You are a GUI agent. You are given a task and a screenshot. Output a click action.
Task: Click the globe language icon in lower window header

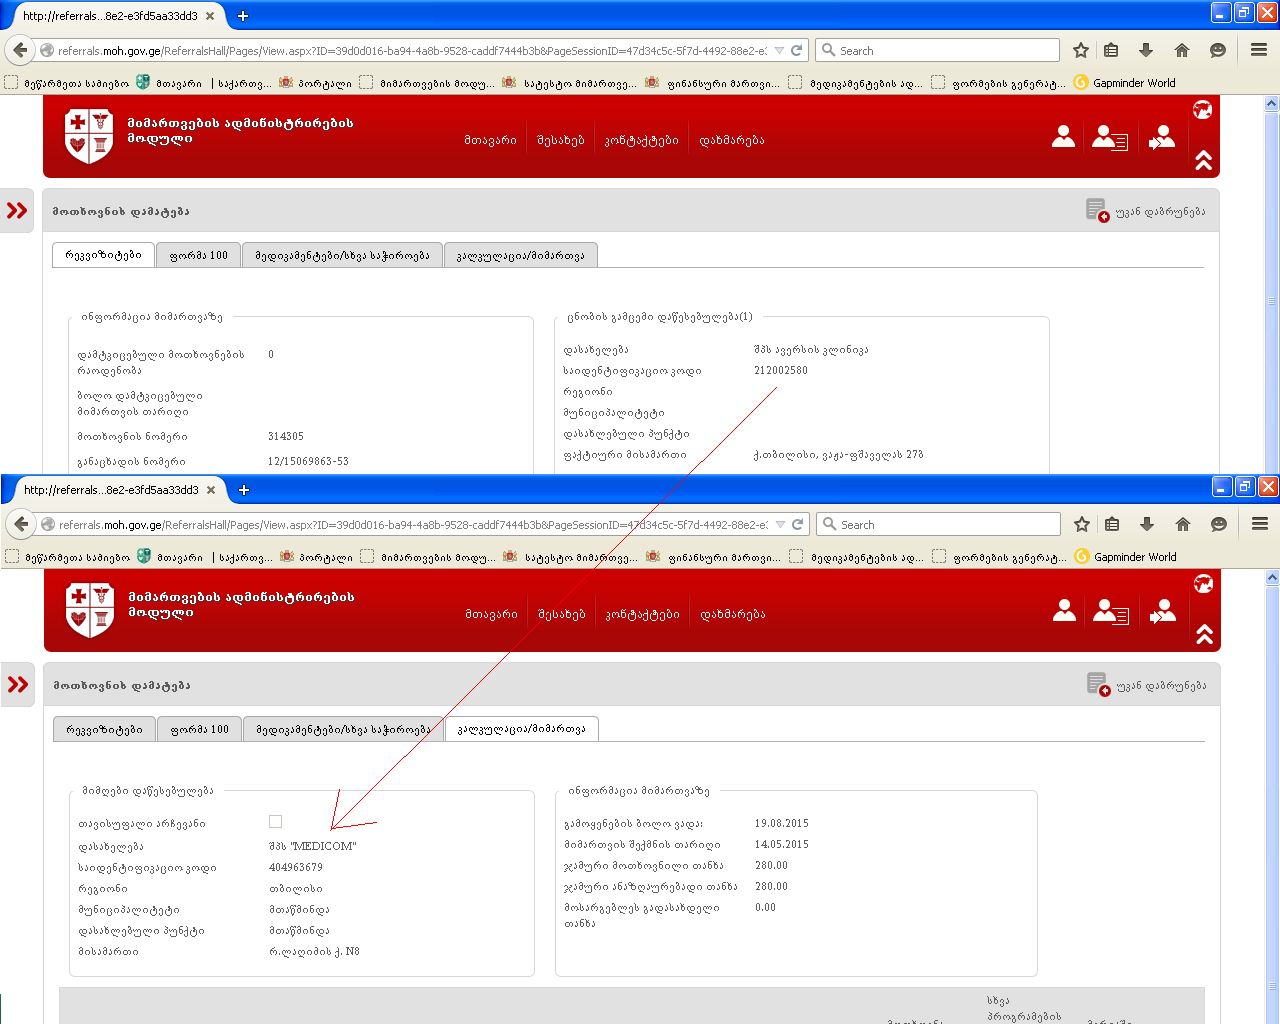click(x=1203, y=584)
